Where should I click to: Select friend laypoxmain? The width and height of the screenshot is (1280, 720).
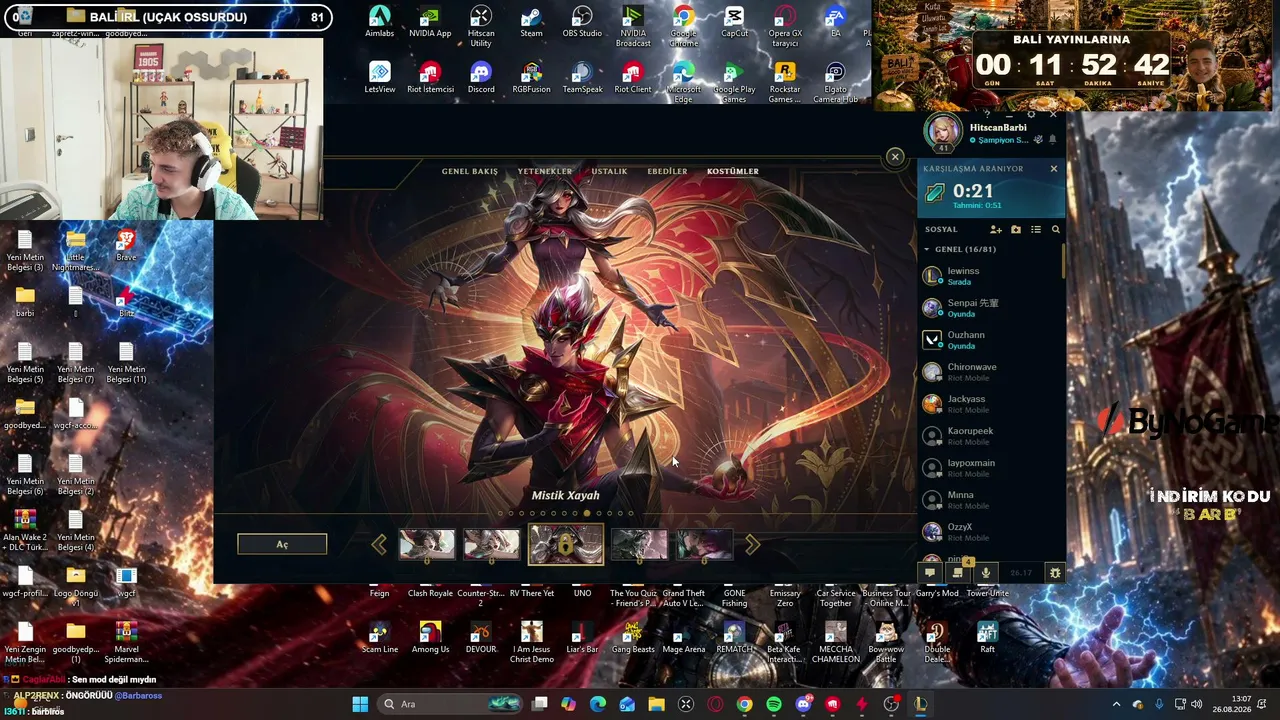point(990,468)
